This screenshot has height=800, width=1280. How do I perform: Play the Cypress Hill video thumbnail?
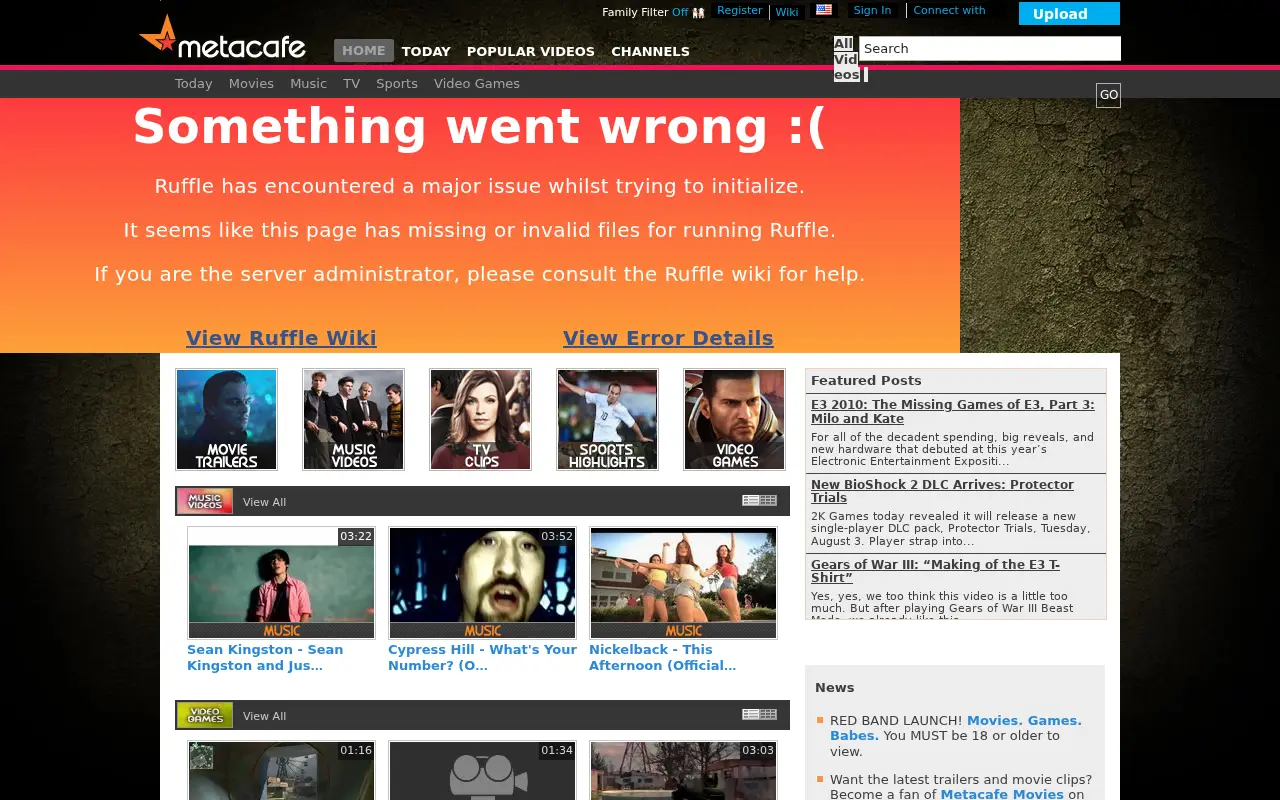coord(482,583)
